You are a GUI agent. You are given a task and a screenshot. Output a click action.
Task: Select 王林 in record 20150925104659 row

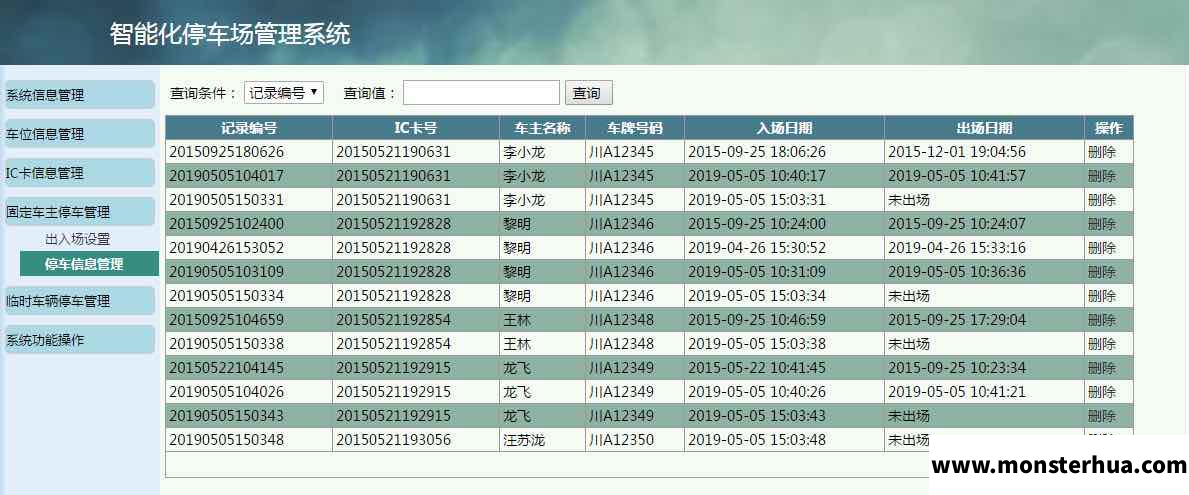point(517,320)
